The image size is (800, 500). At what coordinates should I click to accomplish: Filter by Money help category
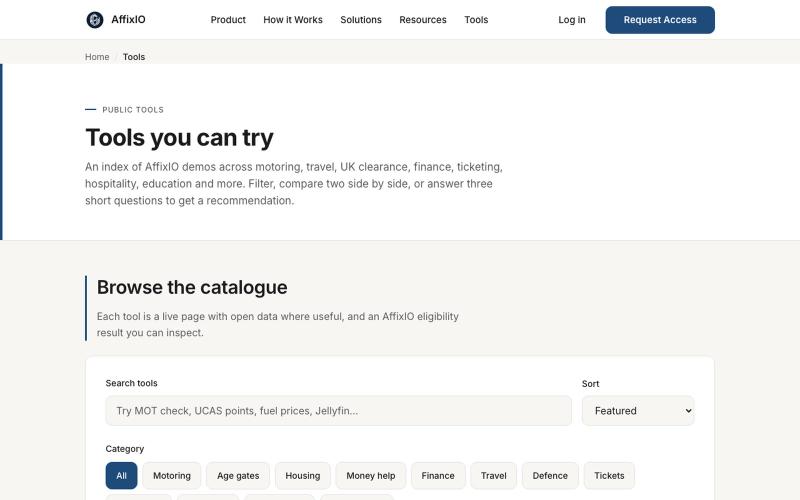point(371,476)
